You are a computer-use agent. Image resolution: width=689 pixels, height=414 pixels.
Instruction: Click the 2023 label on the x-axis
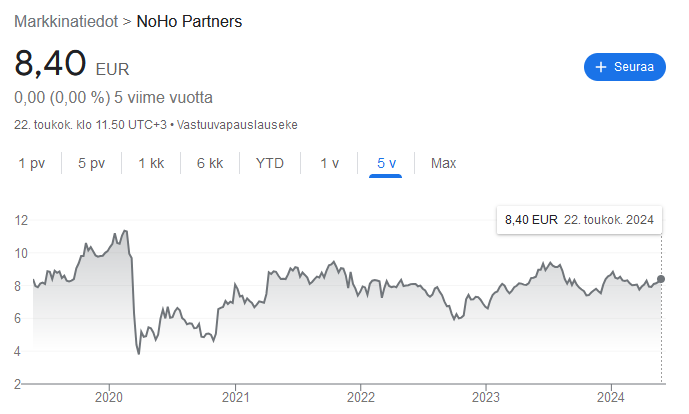[x=485, y=397]
